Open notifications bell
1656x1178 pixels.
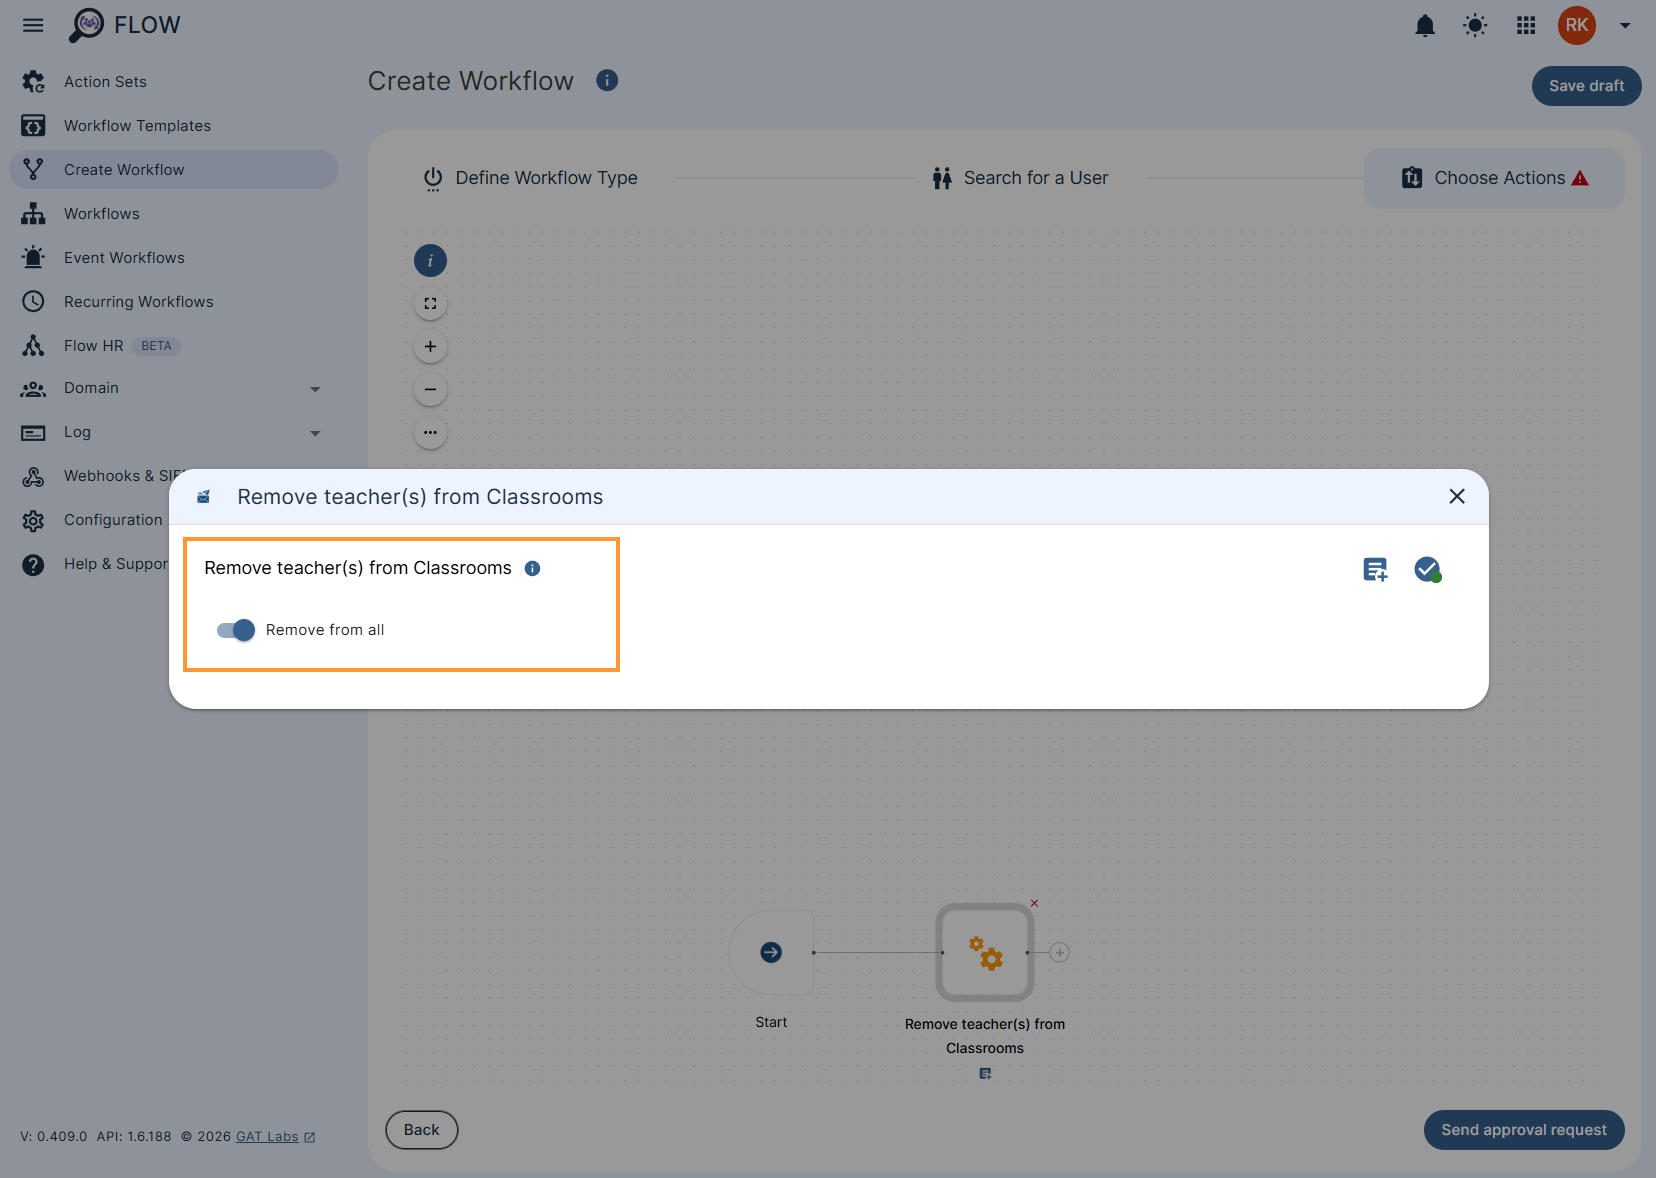pyautogui.click(x=1425, y=26)
